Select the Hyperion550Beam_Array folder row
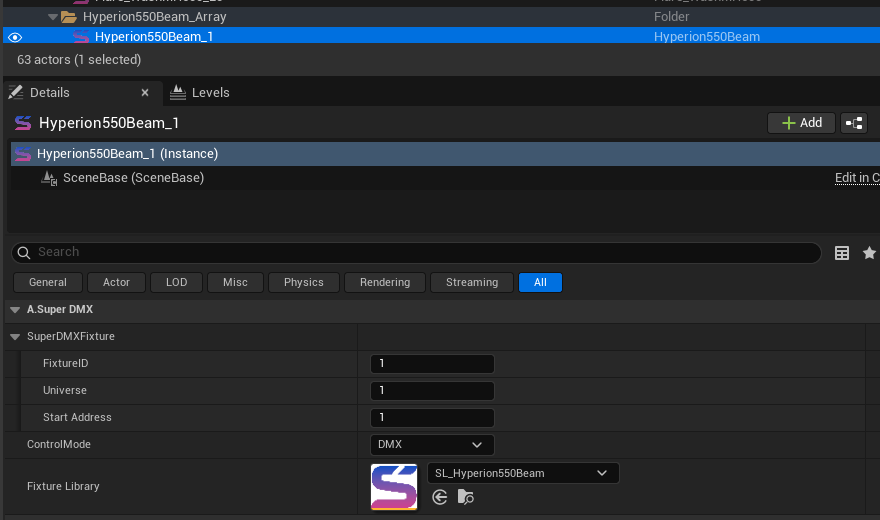Screen dimensions: 880x520 pyautogui.click(x=441, y=17)
